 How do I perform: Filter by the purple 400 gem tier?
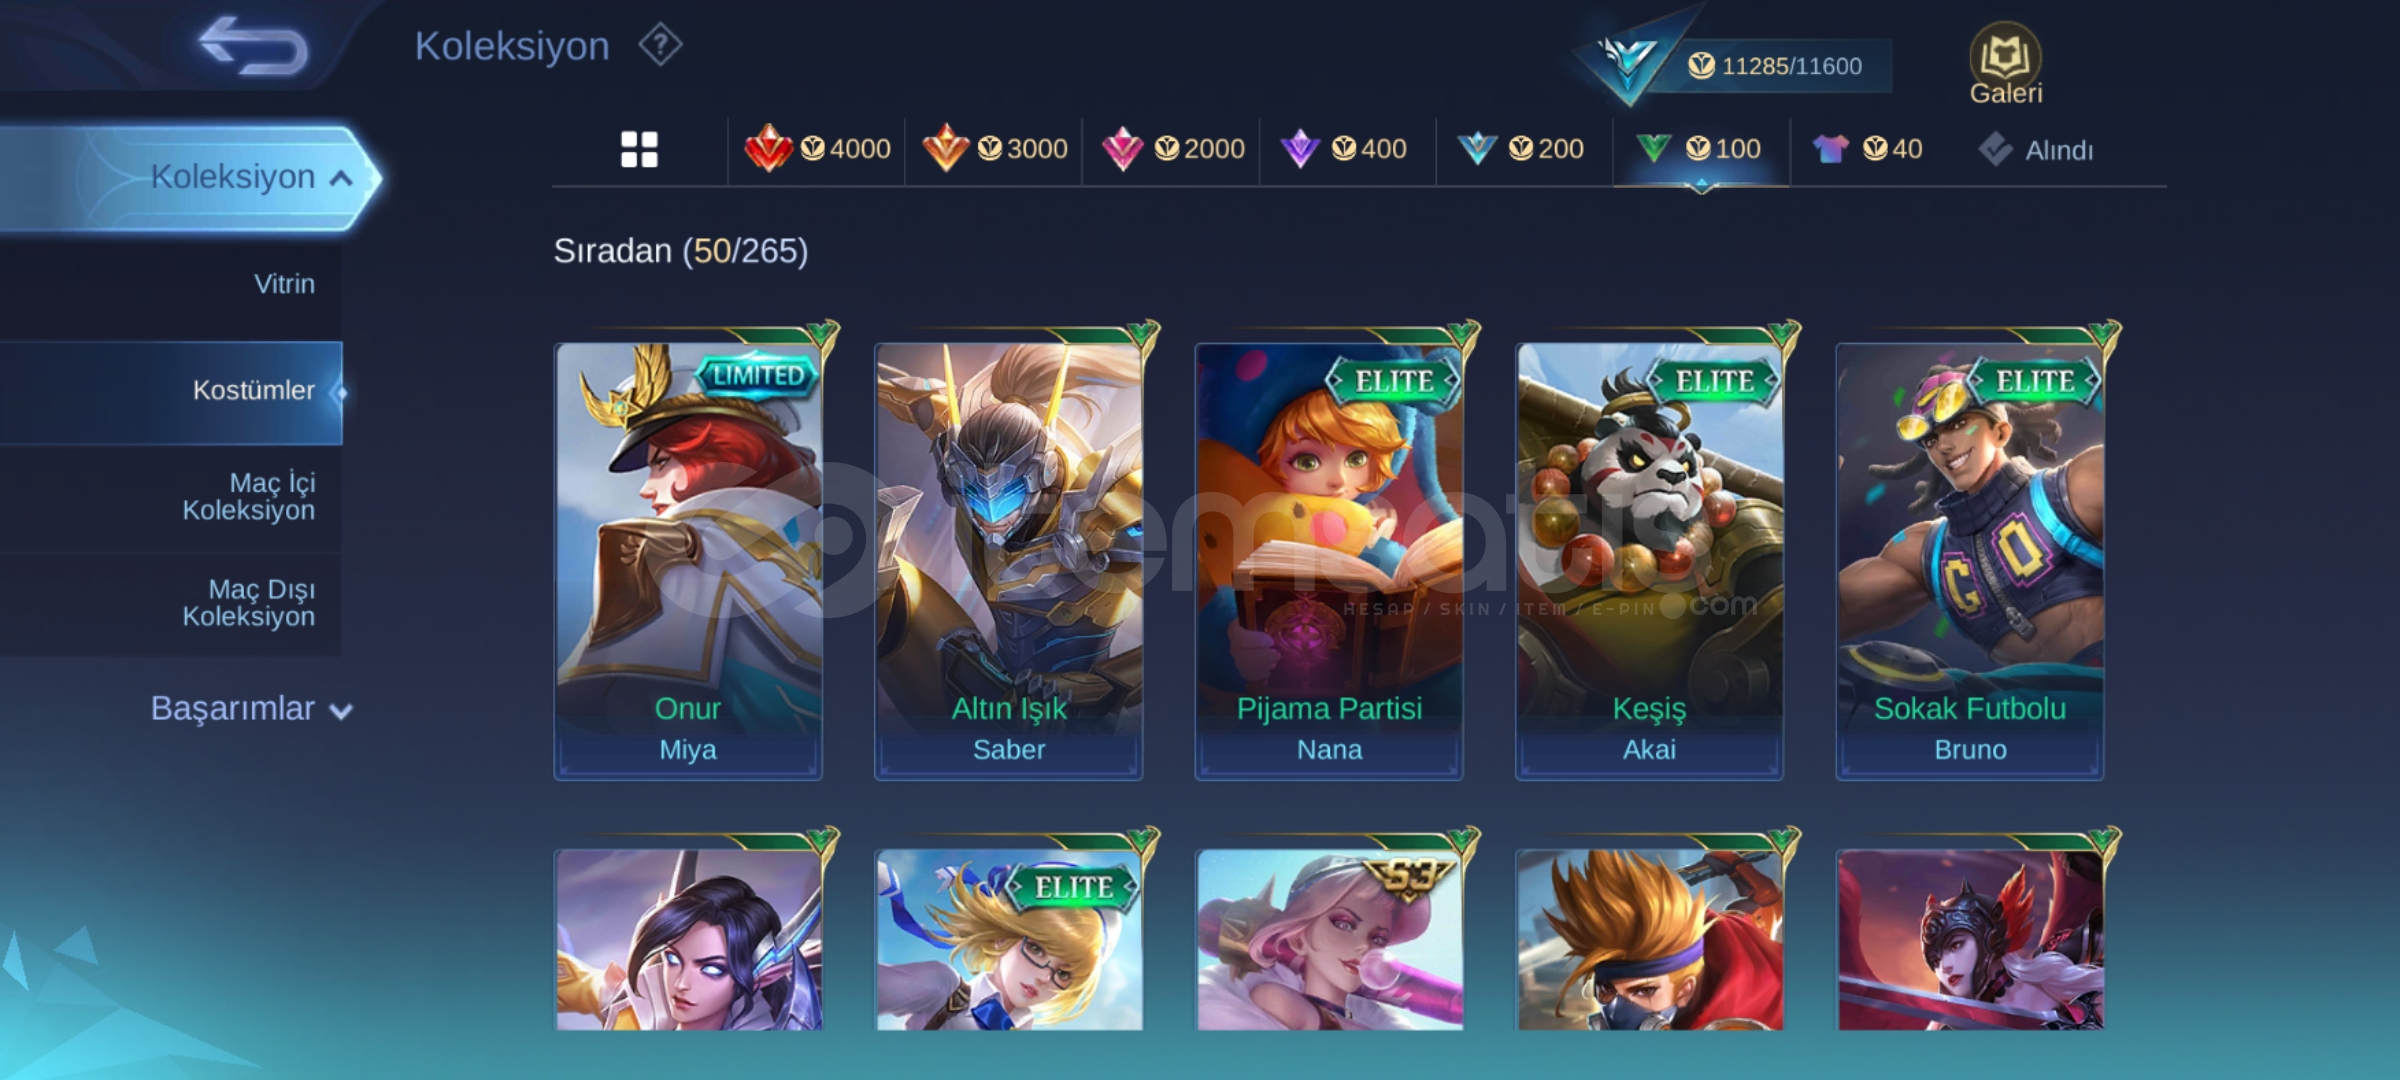(x=1343, y=149)
